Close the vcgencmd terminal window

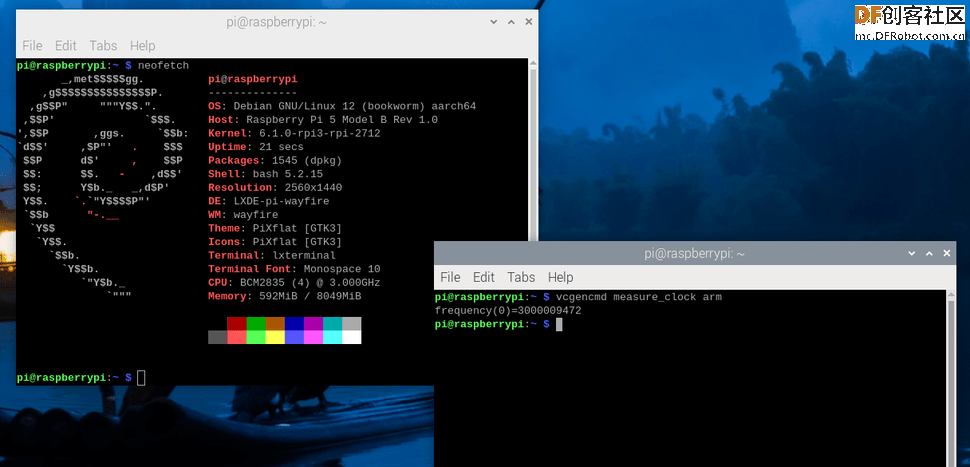[x=946, y=253]
